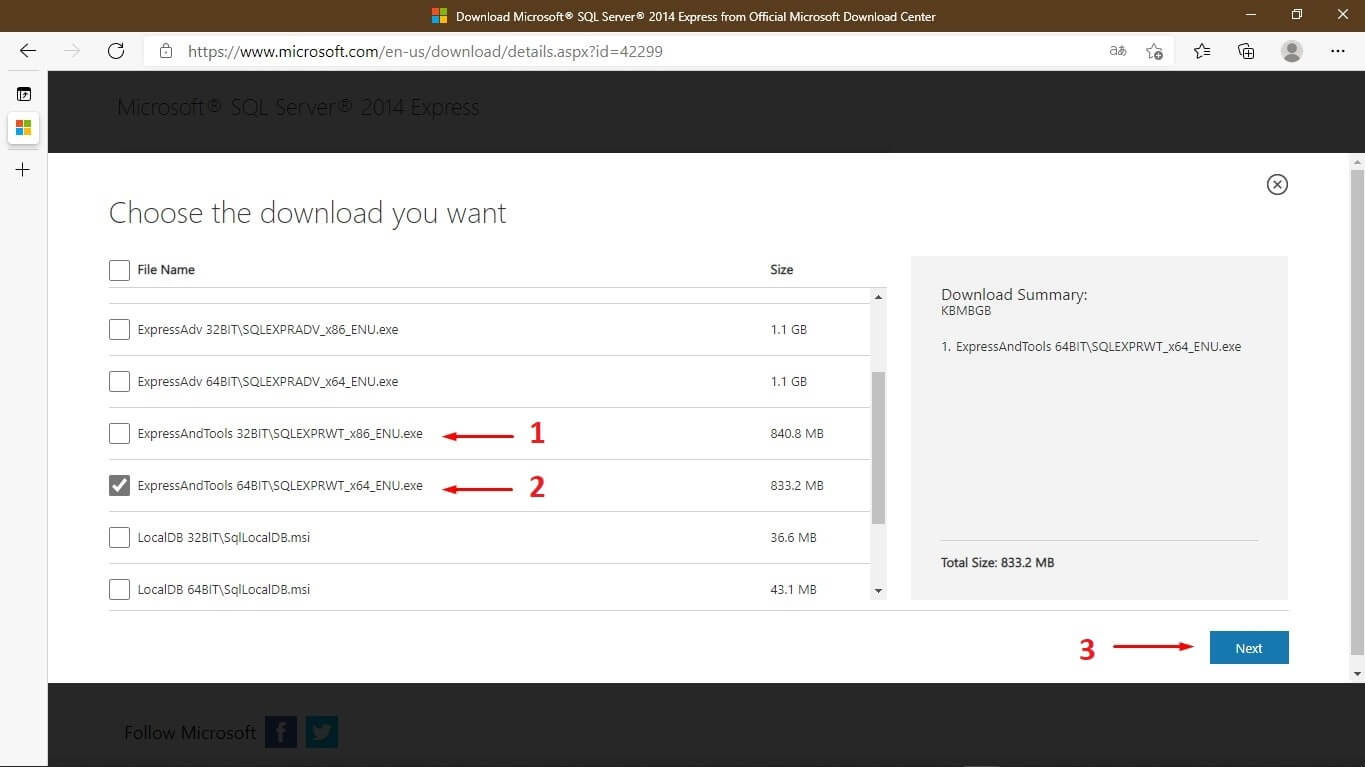Open the page translate icon
The image size is (1365, 767).
[x=1118, y=51]
